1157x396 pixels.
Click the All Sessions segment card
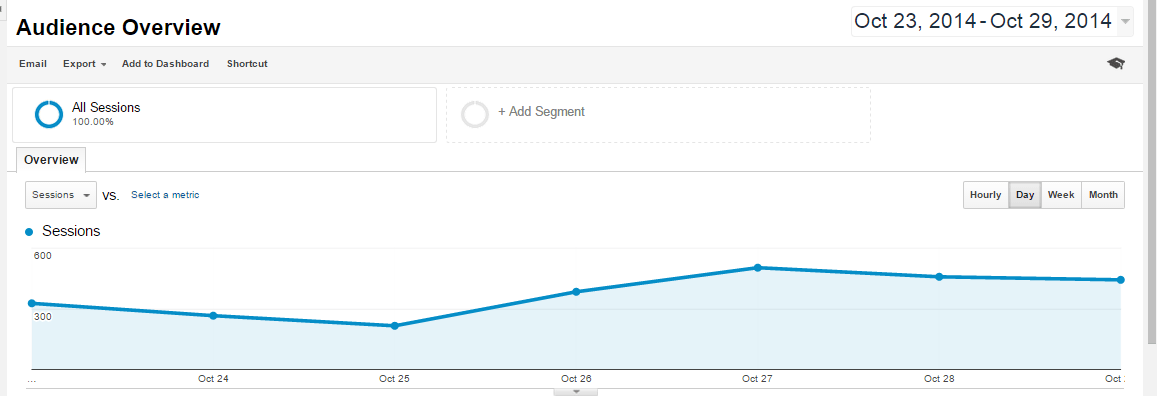tap(224, 115)
